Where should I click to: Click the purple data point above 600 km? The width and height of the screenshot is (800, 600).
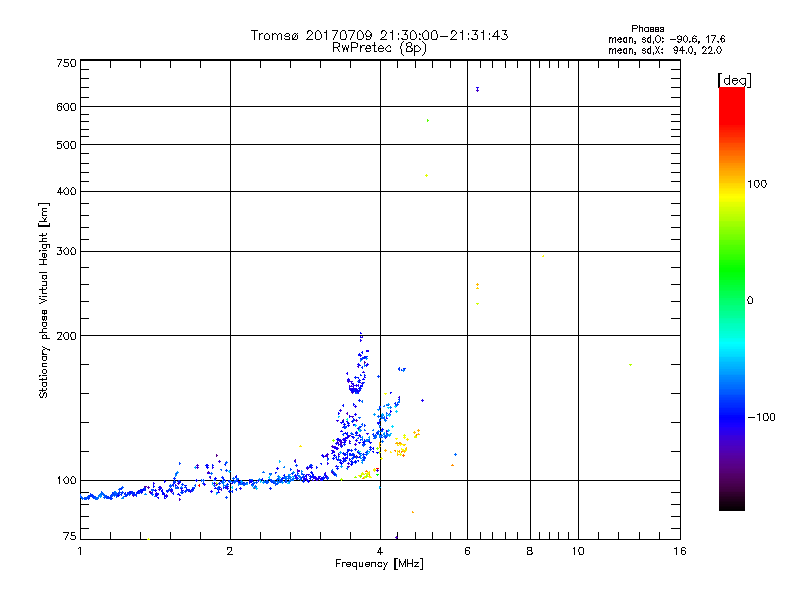[478, 89]
